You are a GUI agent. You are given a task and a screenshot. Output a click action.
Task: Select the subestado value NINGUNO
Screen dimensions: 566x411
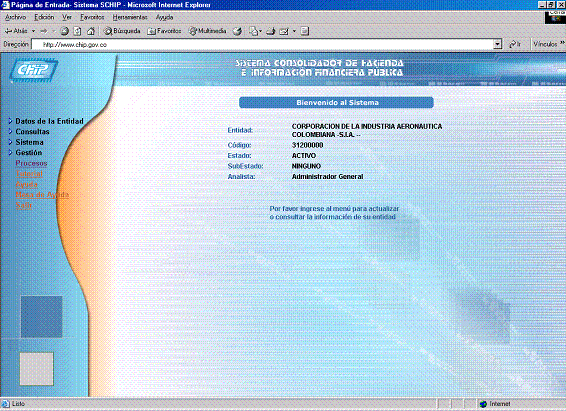point(306,166)
